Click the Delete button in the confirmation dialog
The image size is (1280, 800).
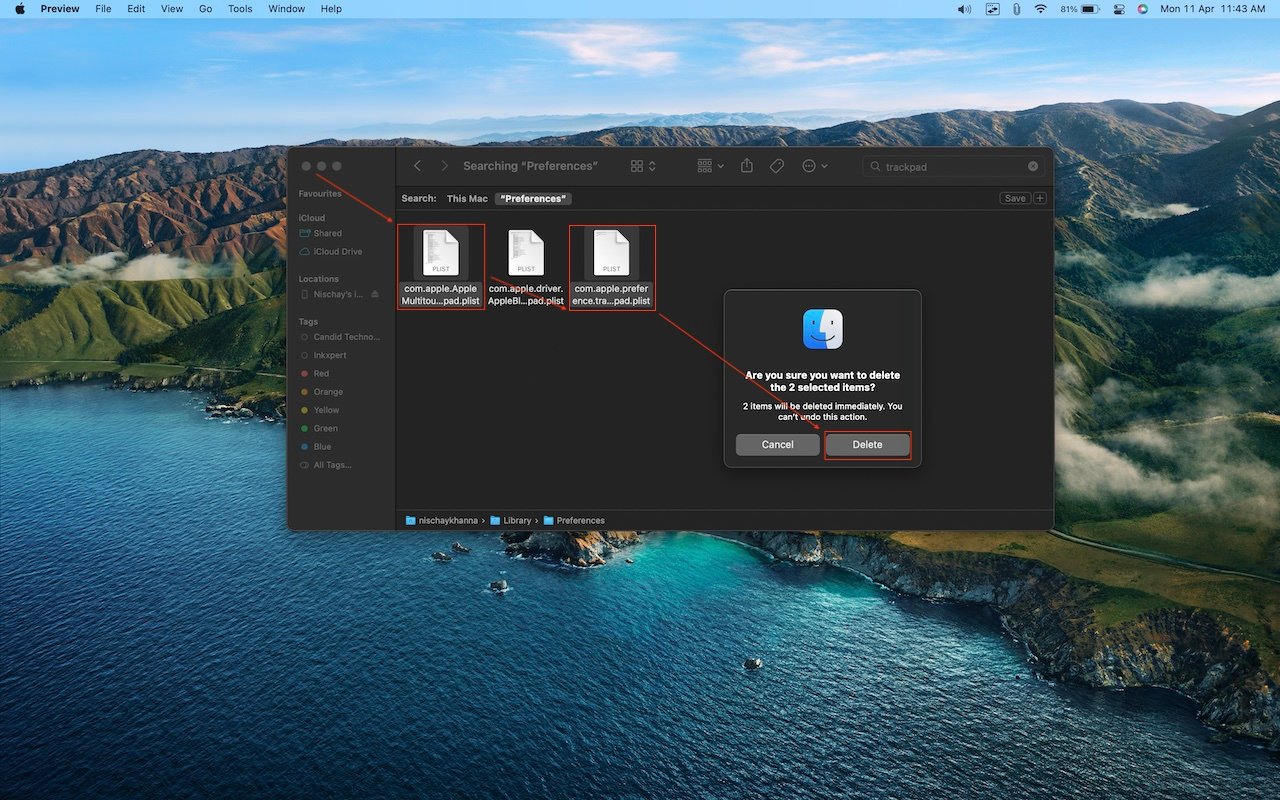[x=866, y=444]
